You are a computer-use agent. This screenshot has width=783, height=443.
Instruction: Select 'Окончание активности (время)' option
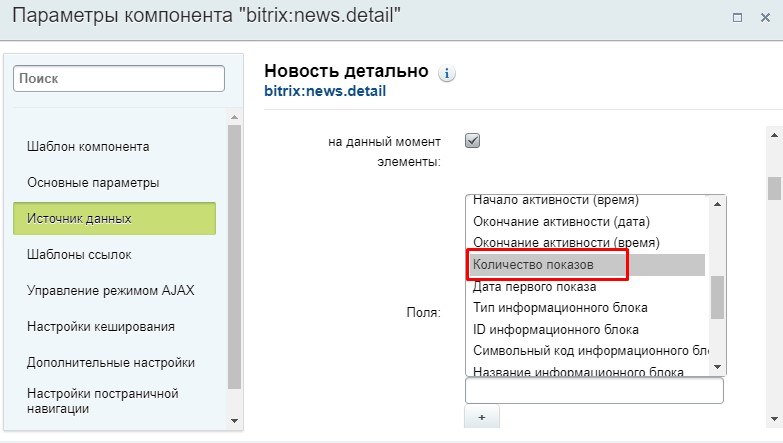coord(586,243)
